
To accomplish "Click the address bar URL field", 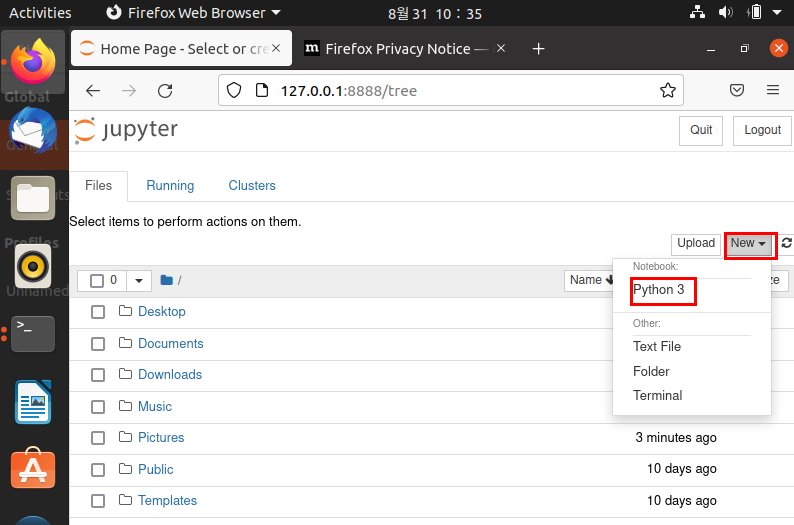I will (x=451, y=91).
